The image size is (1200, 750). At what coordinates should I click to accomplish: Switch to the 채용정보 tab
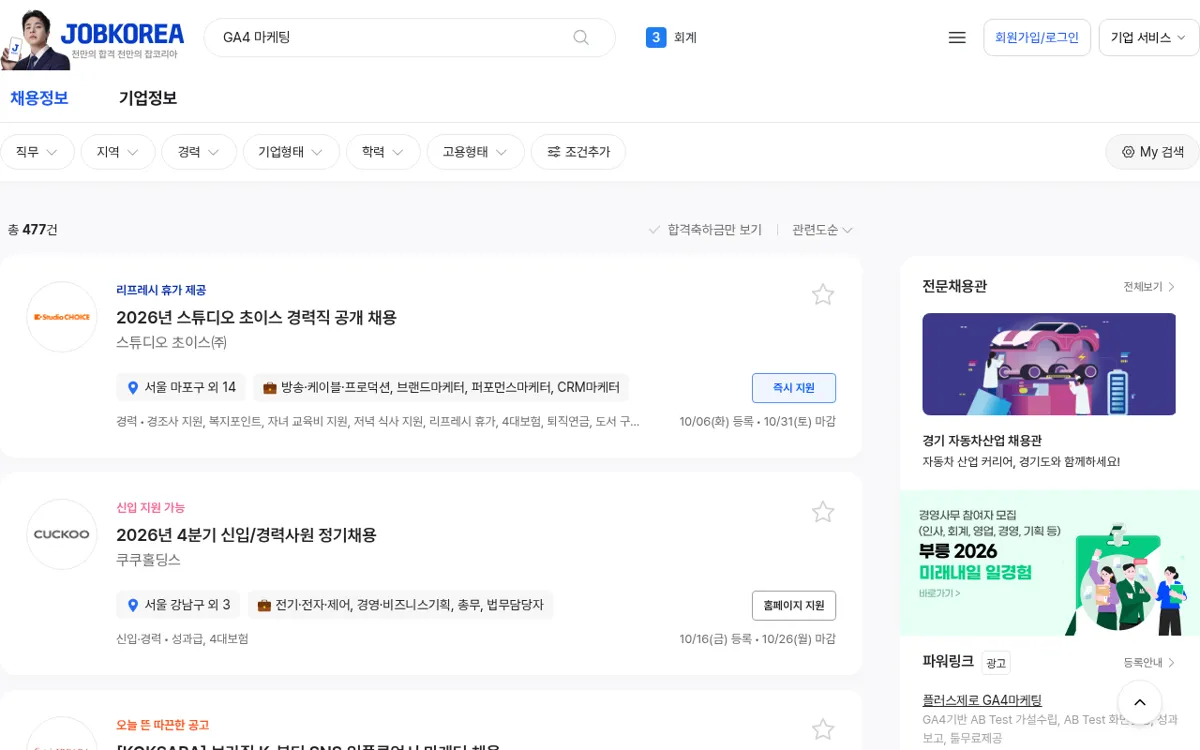[39, 98]
